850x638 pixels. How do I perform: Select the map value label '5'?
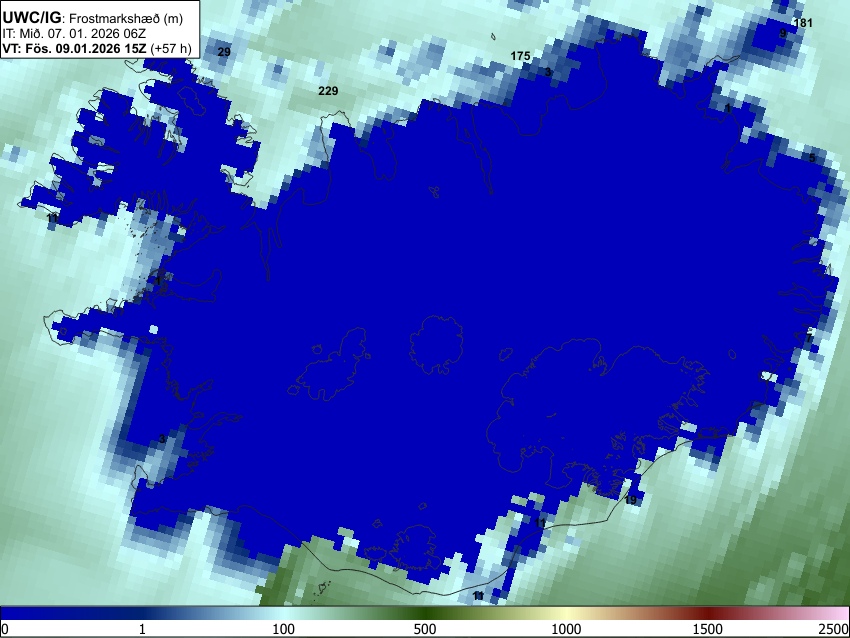[x=812, y=158]
